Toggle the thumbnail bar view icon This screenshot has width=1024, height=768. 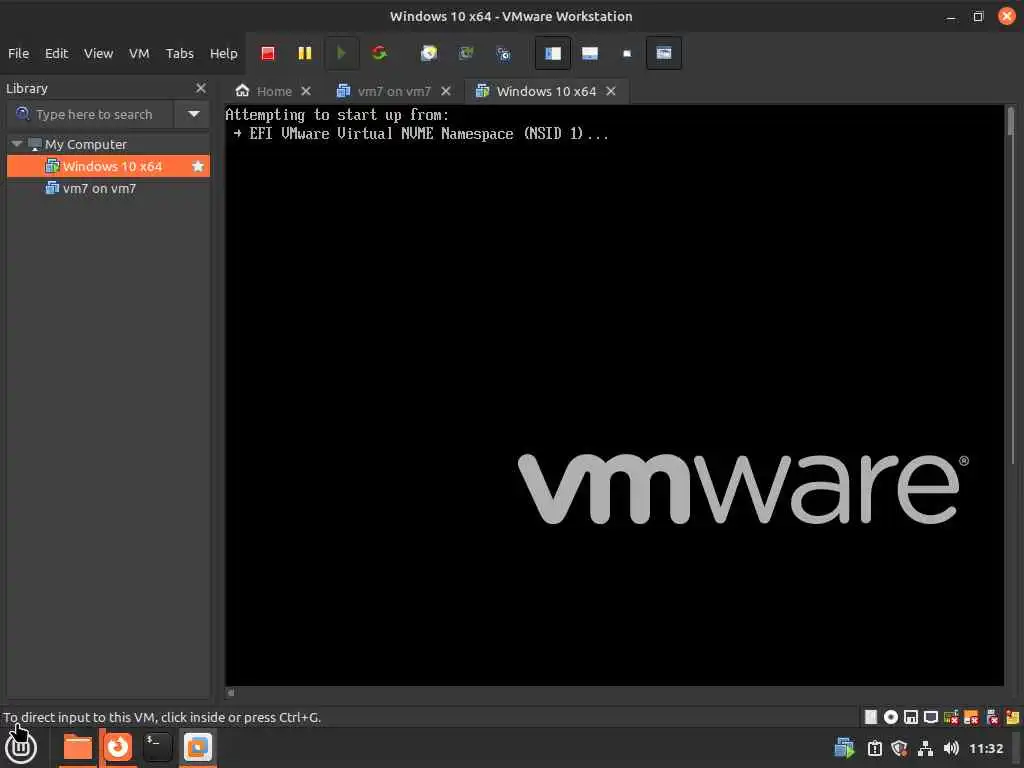(x=590, y=54)
